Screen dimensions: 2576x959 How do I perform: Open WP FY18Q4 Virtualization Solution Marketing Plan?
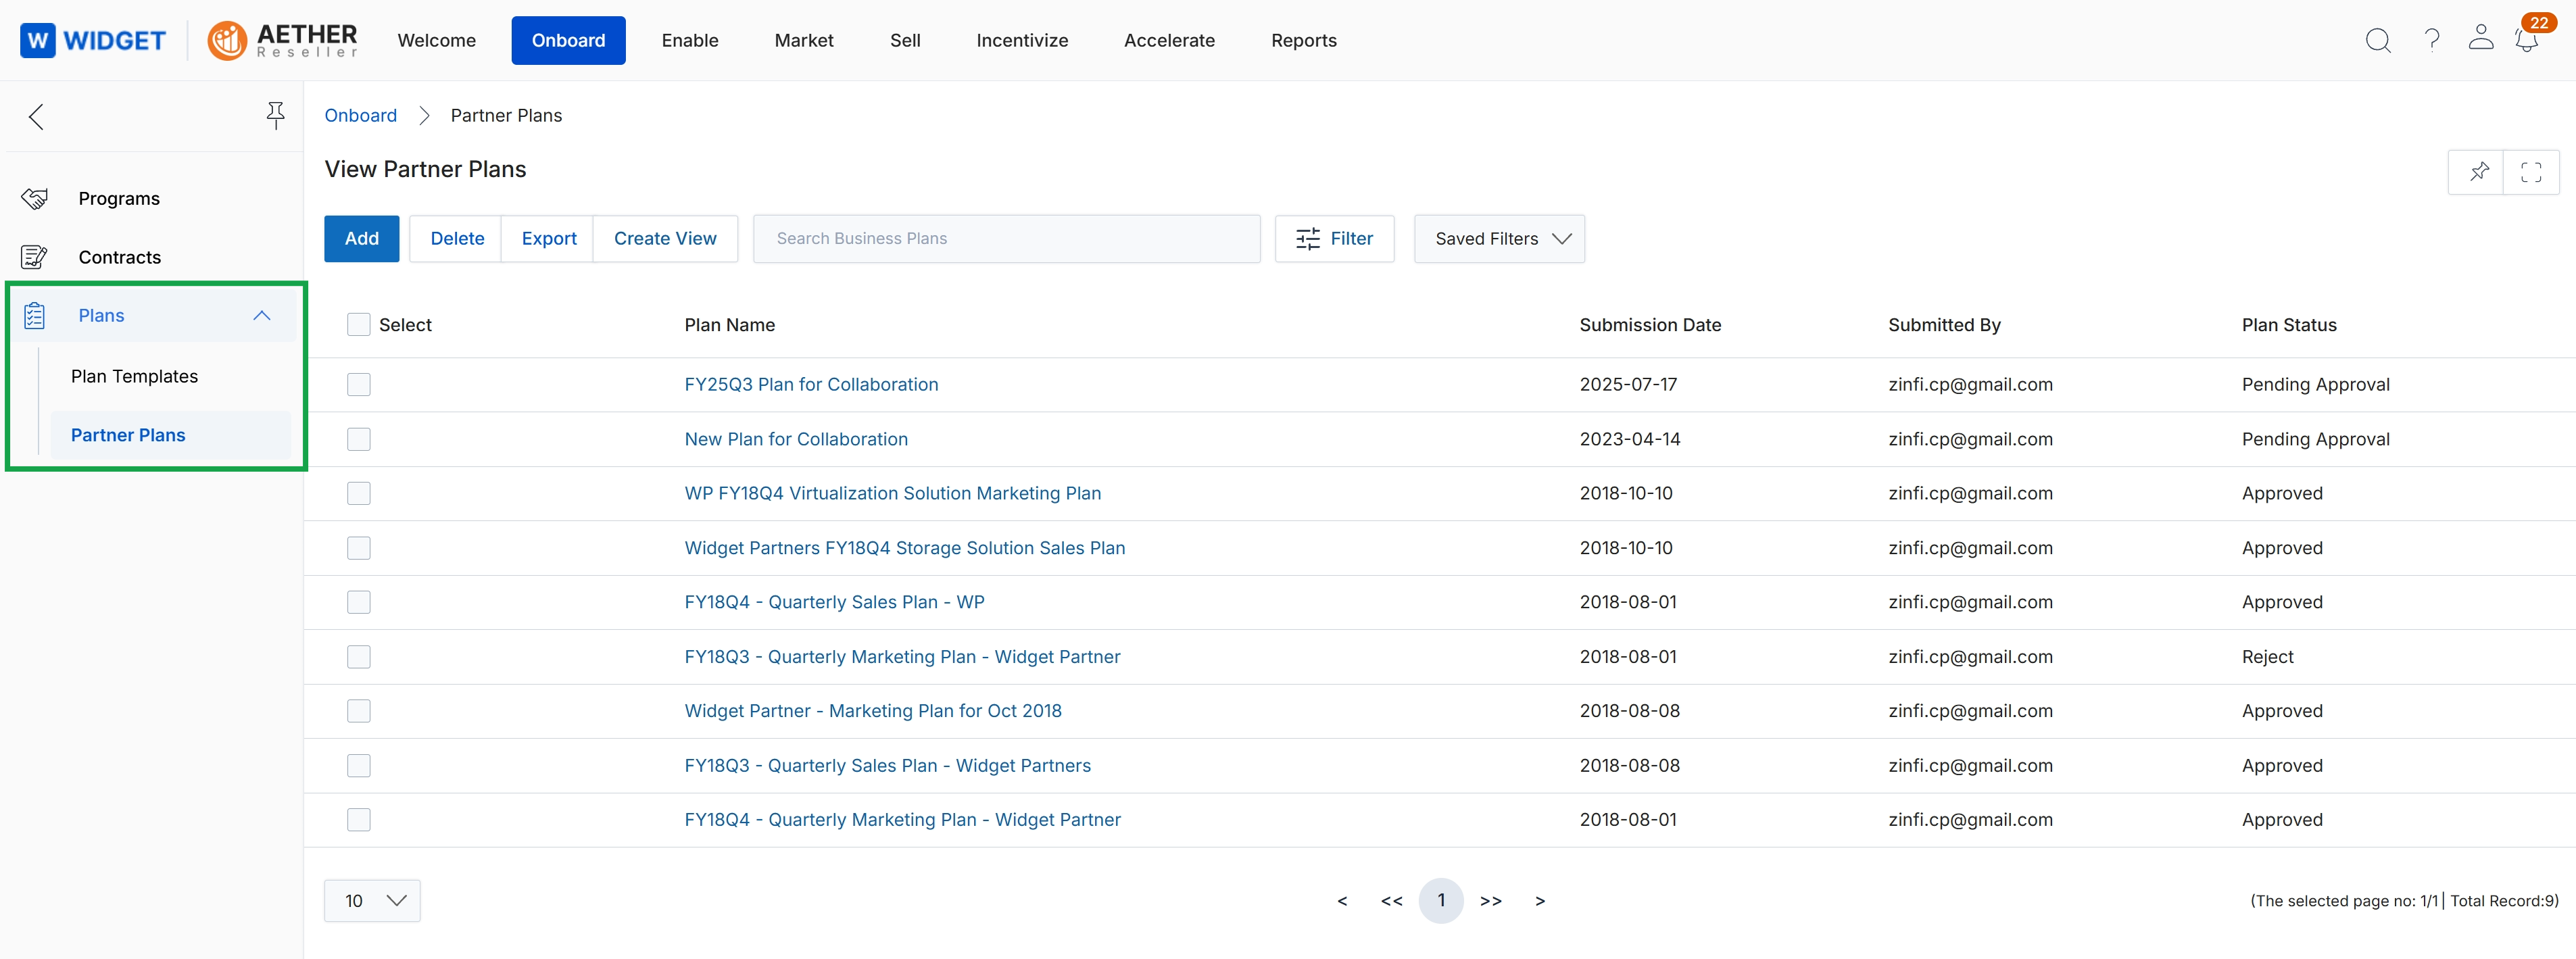(x=892, y=493)
